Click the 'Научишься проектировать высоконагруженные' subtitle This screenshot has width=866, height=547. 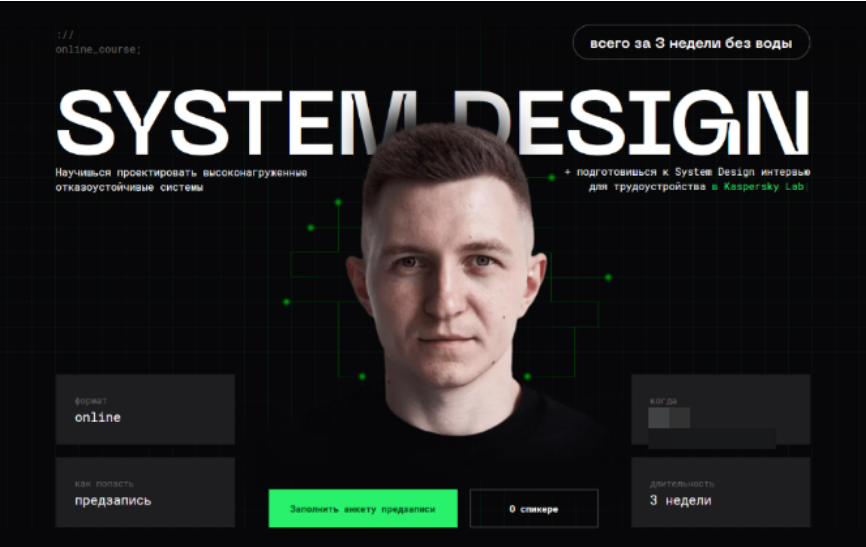181,172
